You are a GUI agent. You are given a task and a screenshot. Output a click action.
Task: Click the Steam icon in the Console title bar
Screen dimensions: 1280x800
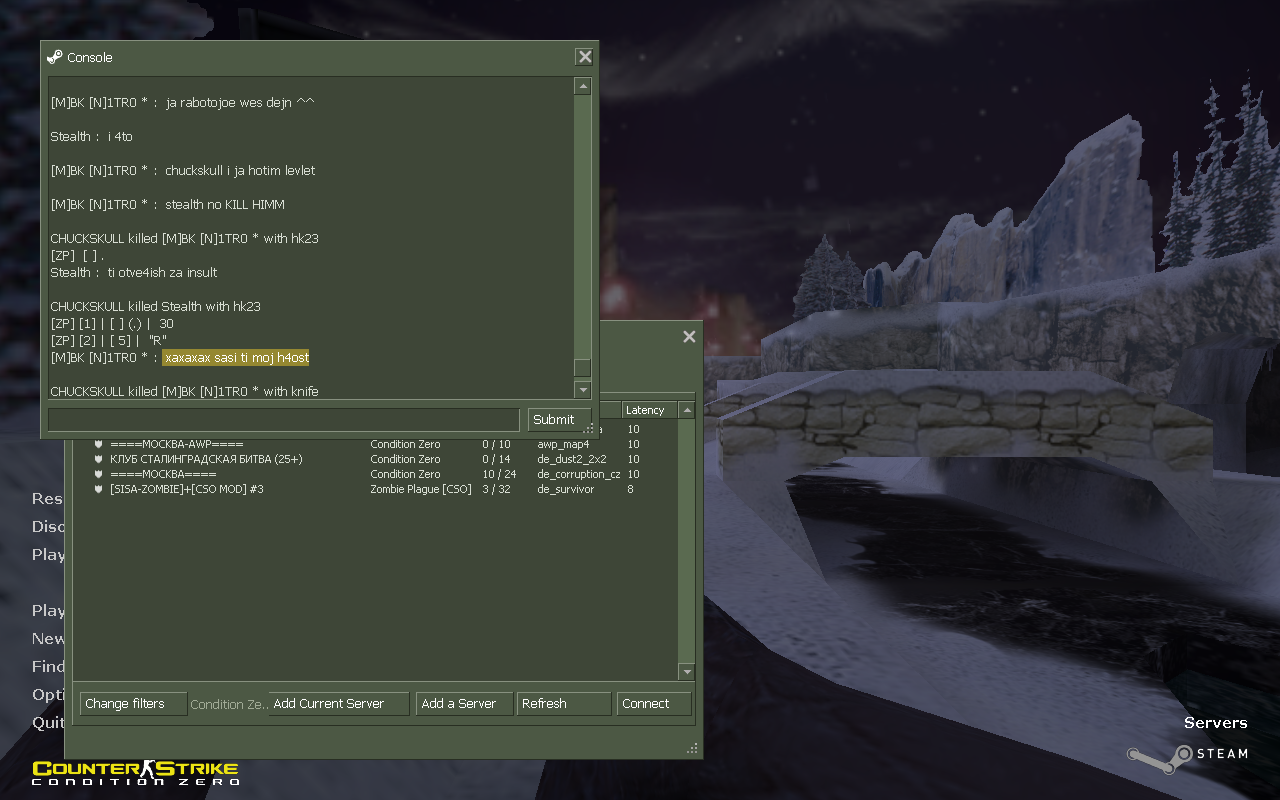[x=55, y=57]
